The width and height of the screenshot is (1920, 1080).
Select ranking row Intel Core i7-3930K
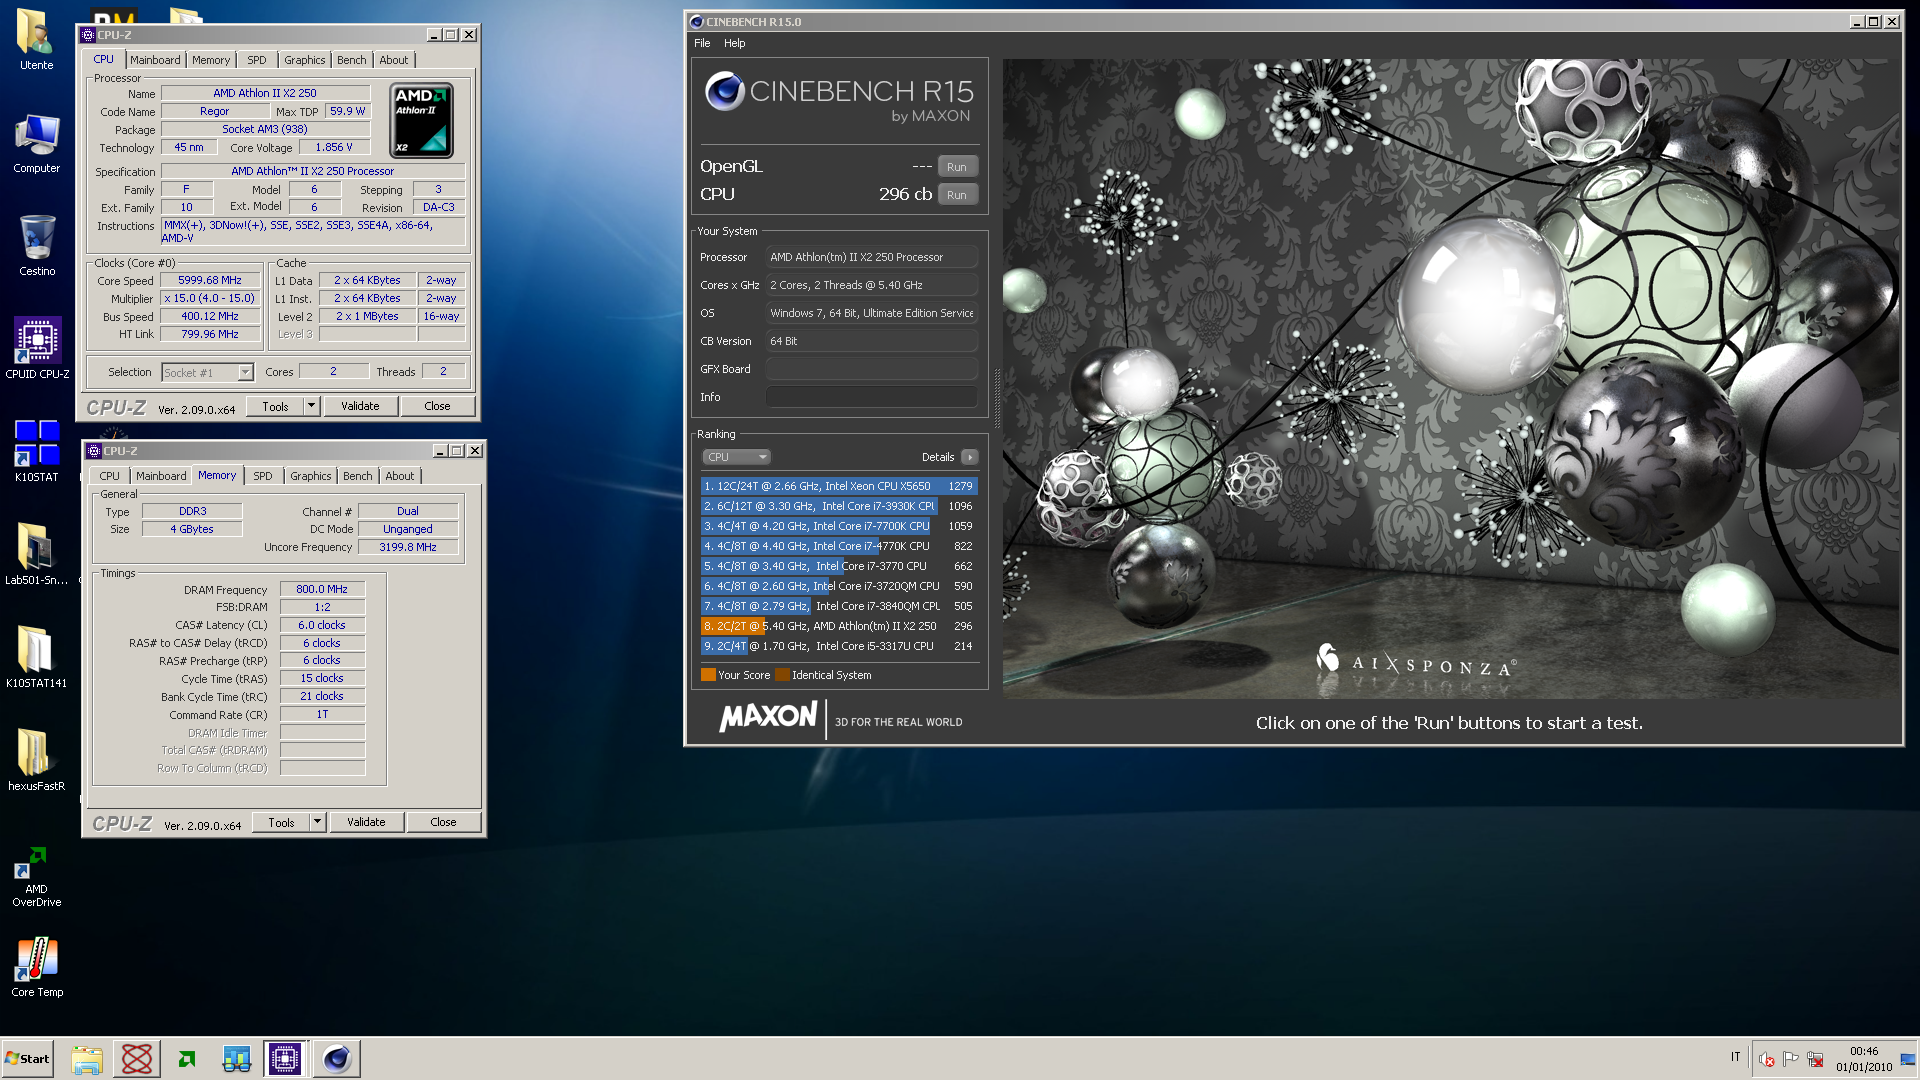[x=839, y=506]
